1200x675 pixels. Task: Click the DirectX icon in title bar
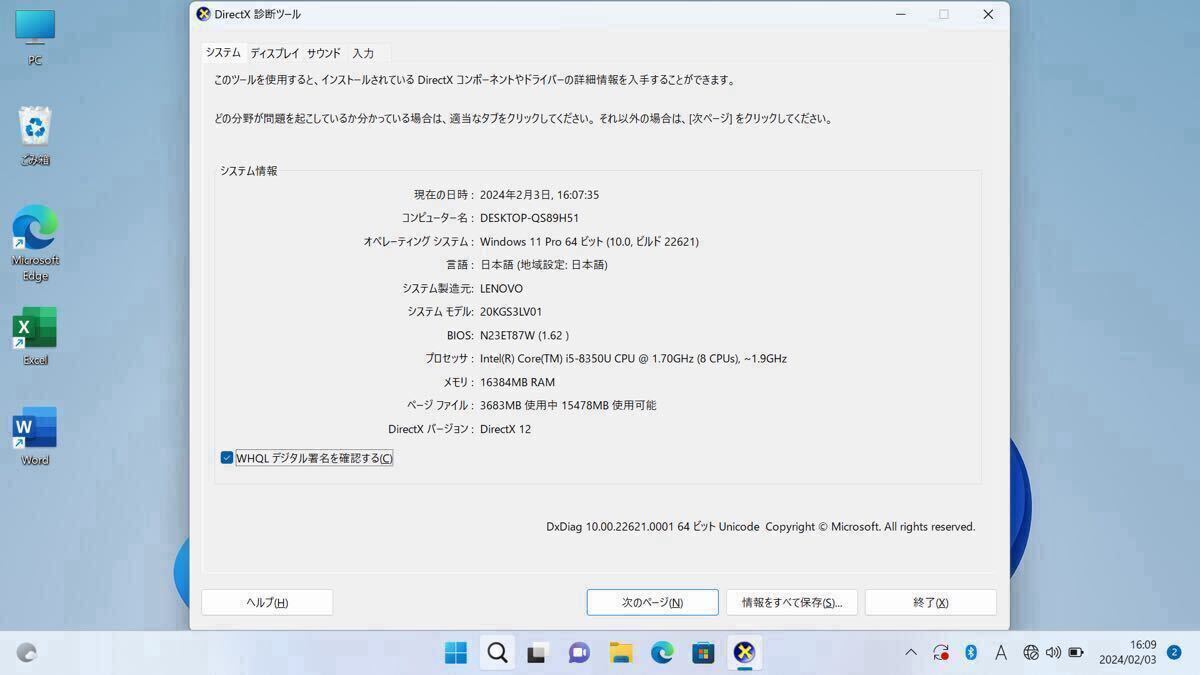click(x=203, y=14)
